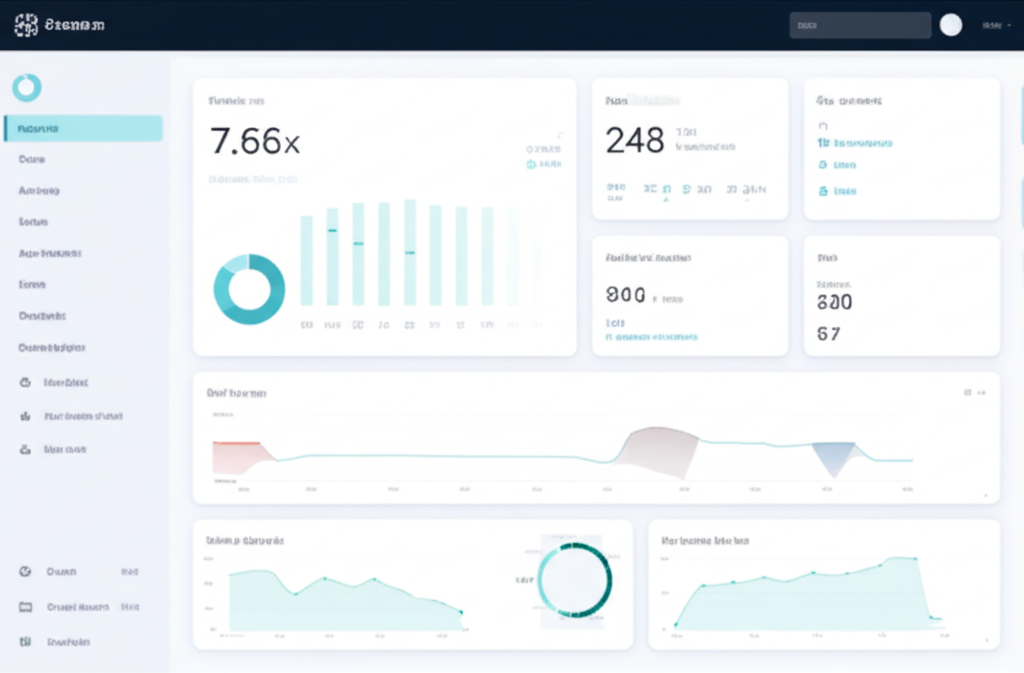Click the sliders icon at the sidebar bottom
Viewport: 1024px width, 673px height.
[x=26, y=642]
